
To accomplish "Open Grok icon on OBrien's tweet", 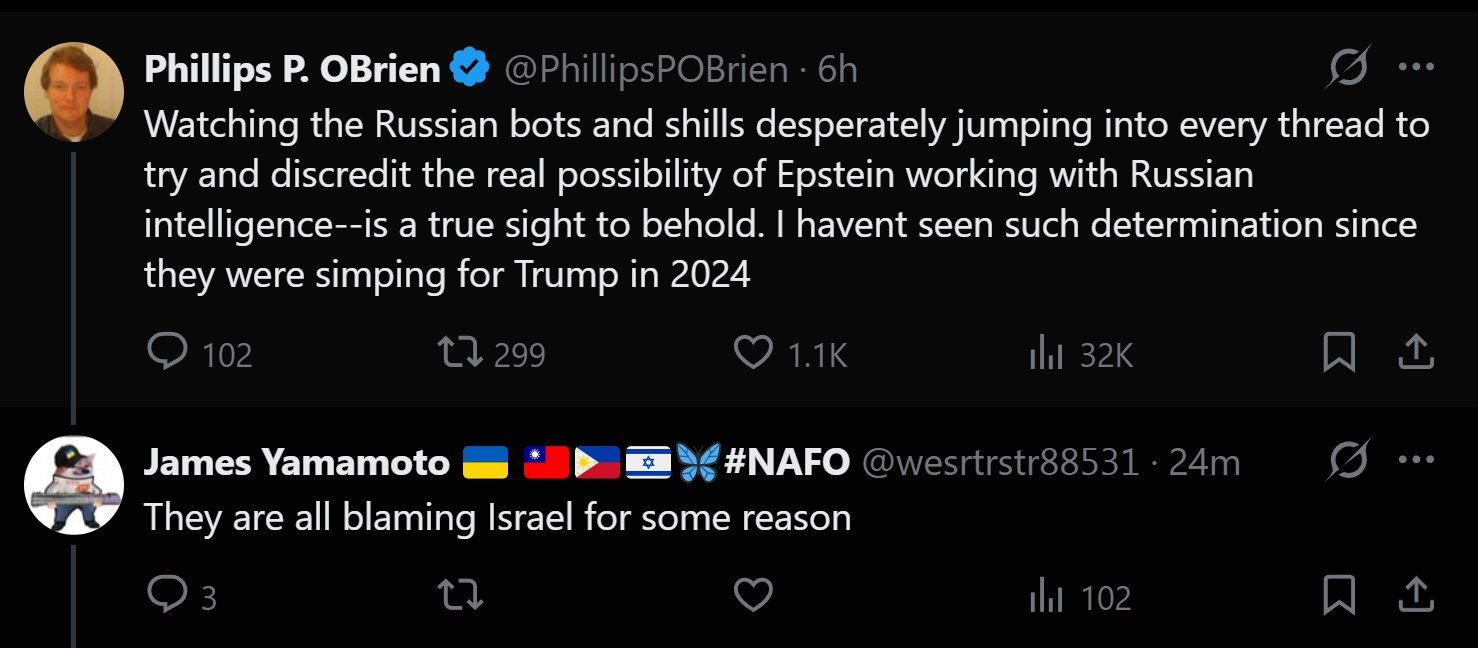I will (1347, 69).
